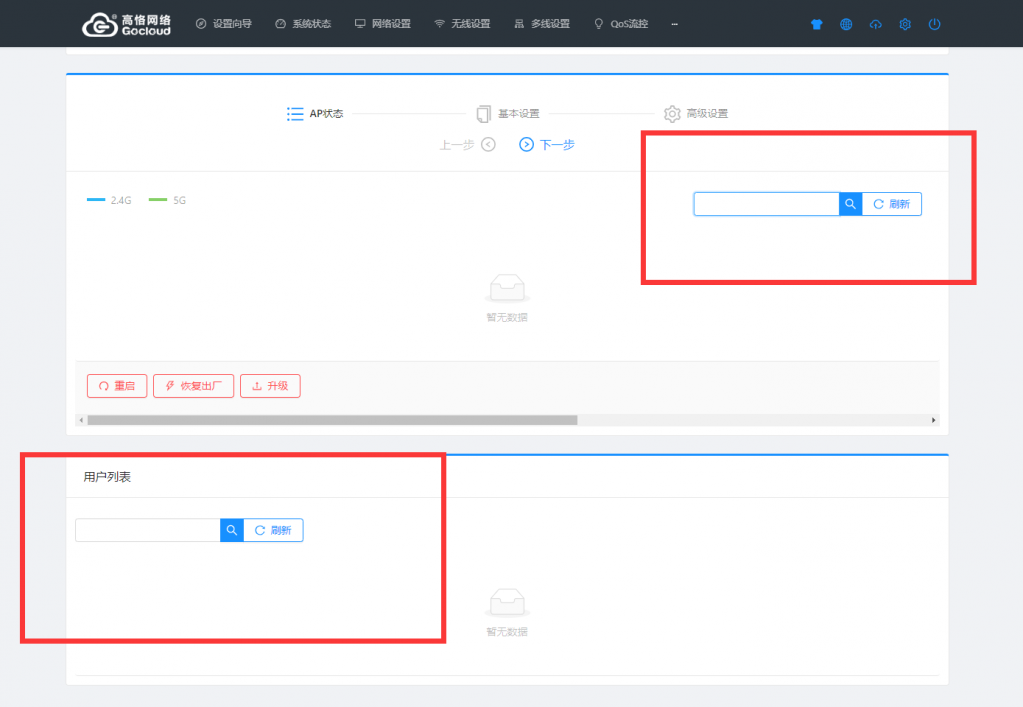Switch to the 基本设置 step
The height and width of the screenshot is (707, 1023).
pyautogui.click(x=508, y=114)
